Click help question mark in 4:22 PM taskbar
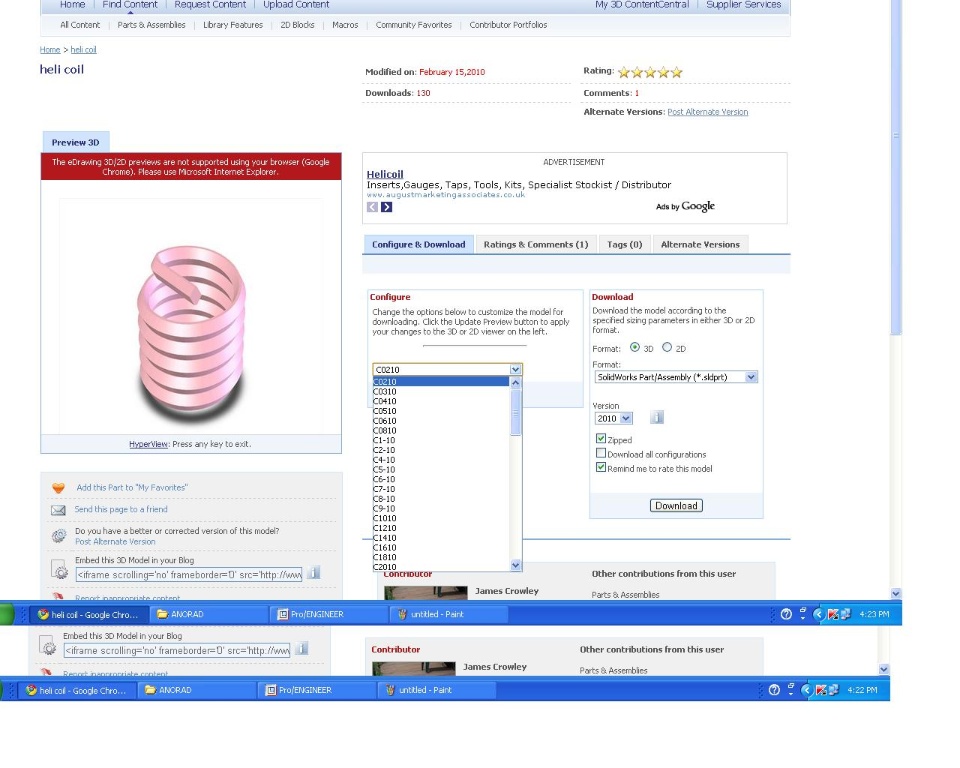The width and height of the screenshot is (960, 768). pyautogui.click(x=774, y=690)
